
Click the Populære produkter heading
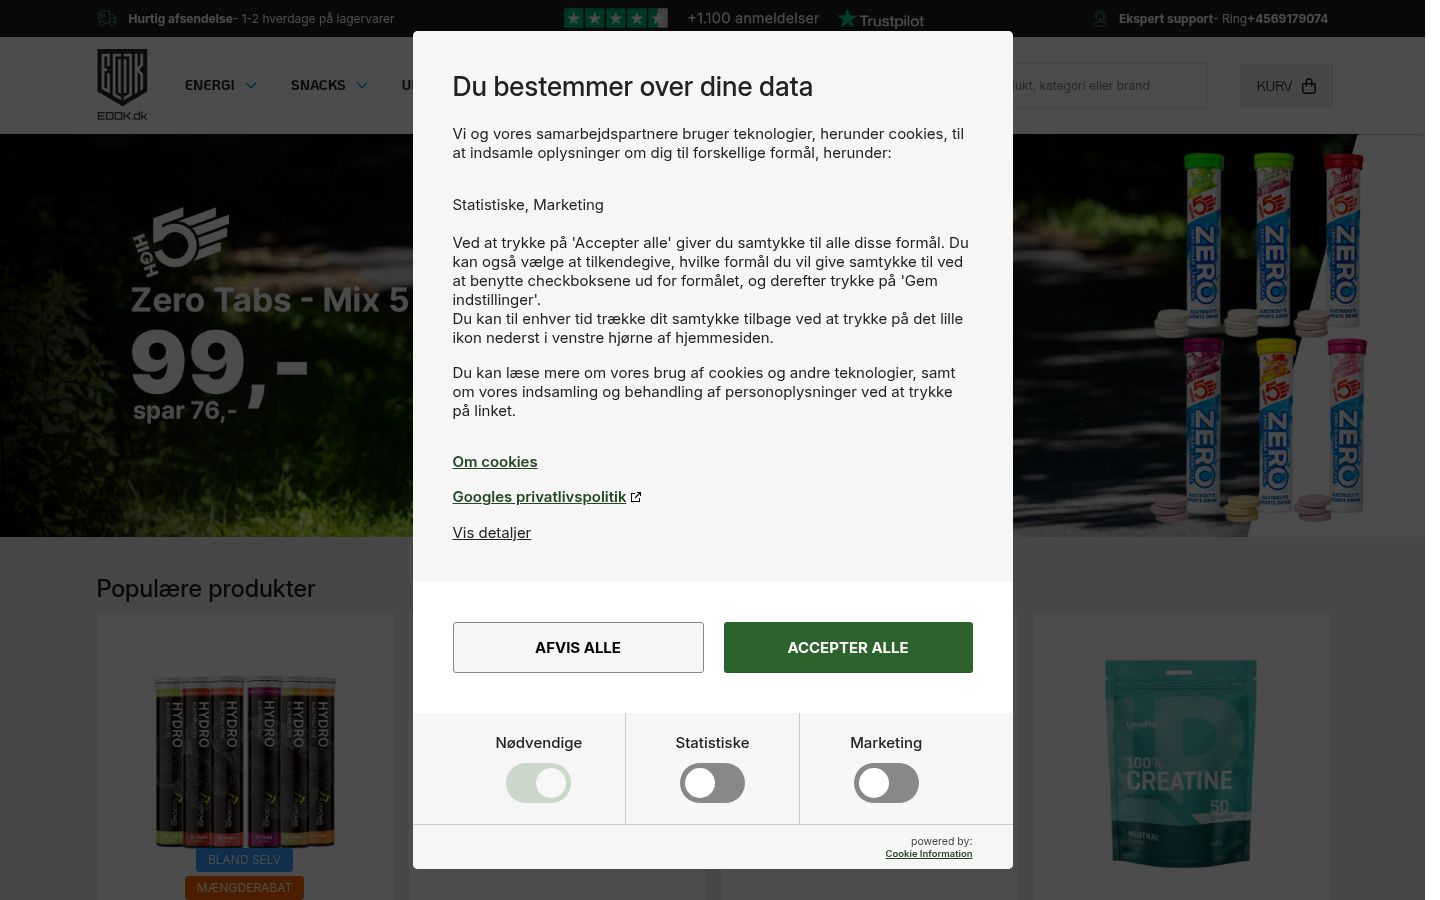(206, 589)
